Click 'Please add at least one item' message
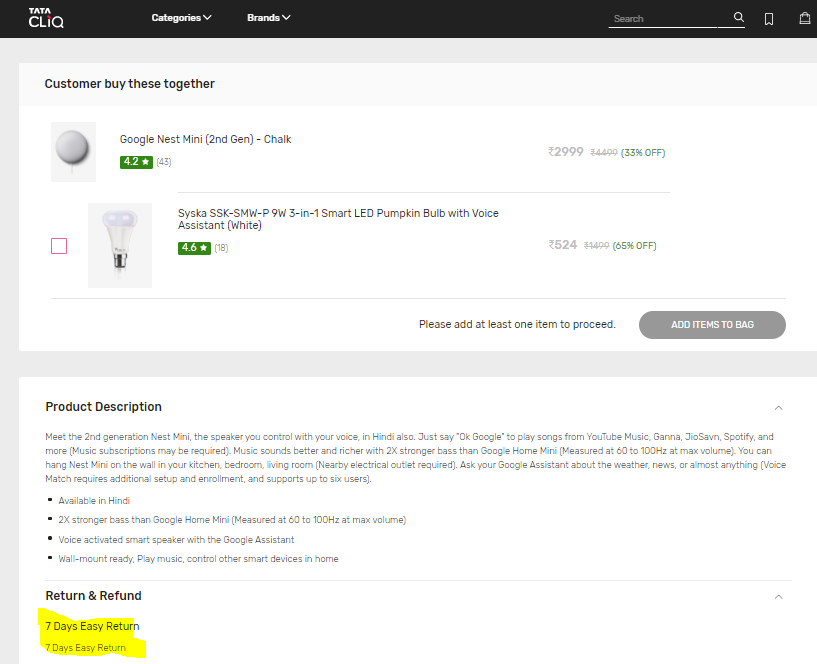Image resolution: width=817 pixels, height=664 pixels. click(517, 324)
